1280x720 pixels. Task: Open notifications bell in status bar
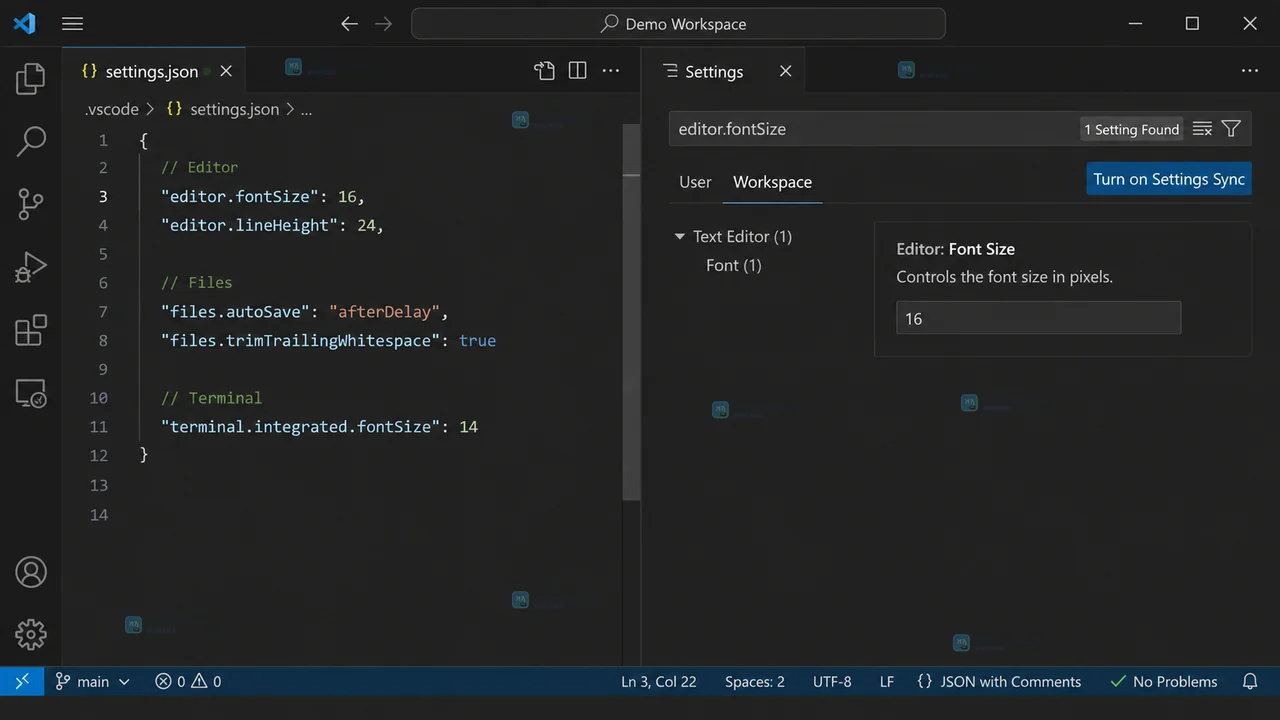pyautogui.click(x=1250, y=681)
